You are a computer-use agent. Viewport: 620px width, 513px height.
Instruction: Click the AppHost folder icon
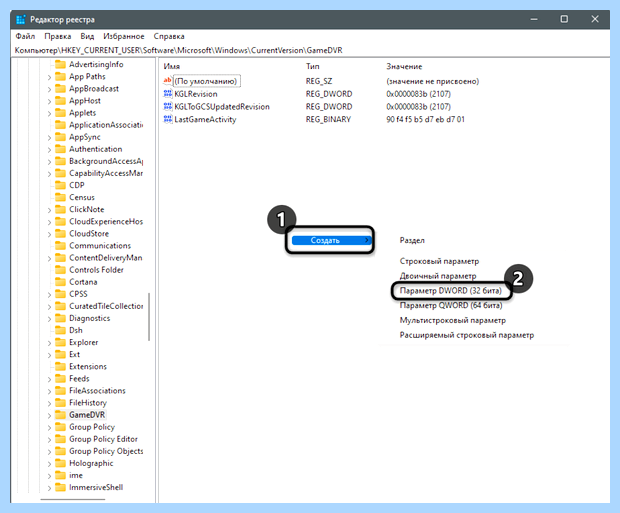pyautogui.click(x=60, y=100)
